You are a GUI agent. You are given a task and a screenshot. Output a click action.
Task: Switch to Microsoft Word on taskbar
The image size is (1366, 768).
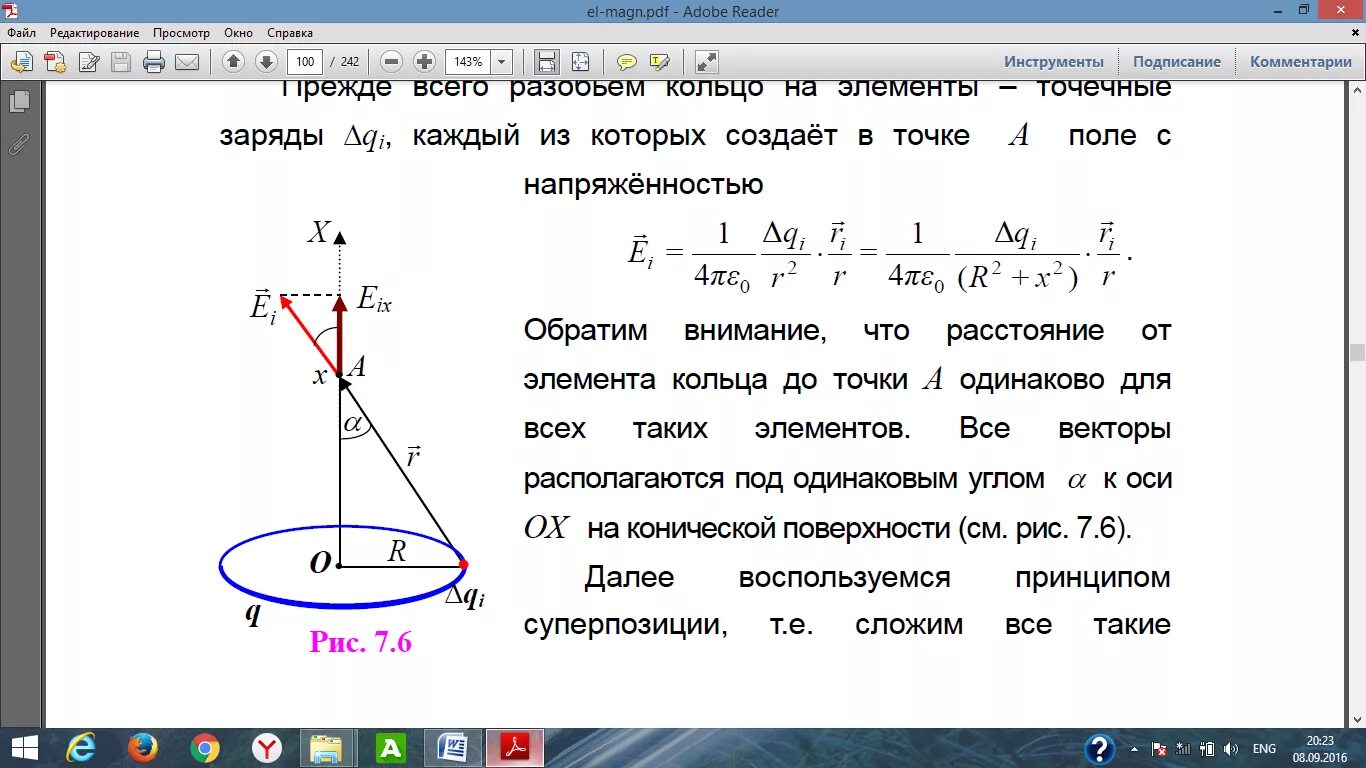point(453,748)
